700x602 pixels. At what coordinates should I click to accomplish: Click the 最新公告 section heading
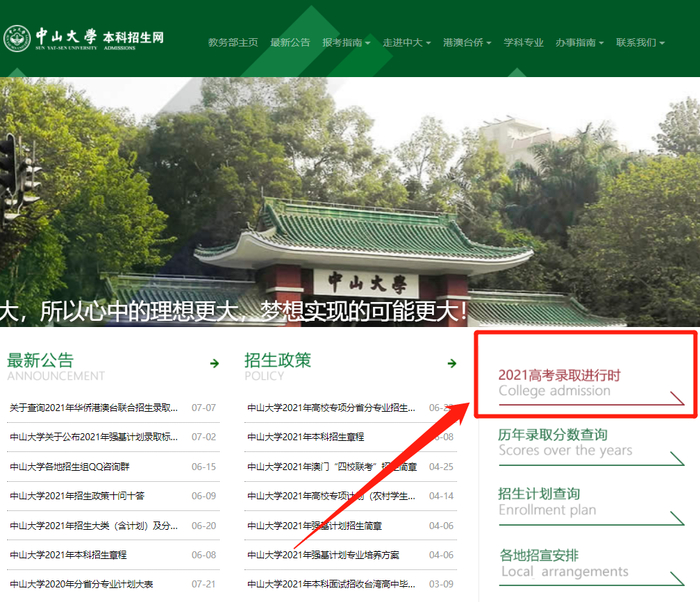point(40,360)
